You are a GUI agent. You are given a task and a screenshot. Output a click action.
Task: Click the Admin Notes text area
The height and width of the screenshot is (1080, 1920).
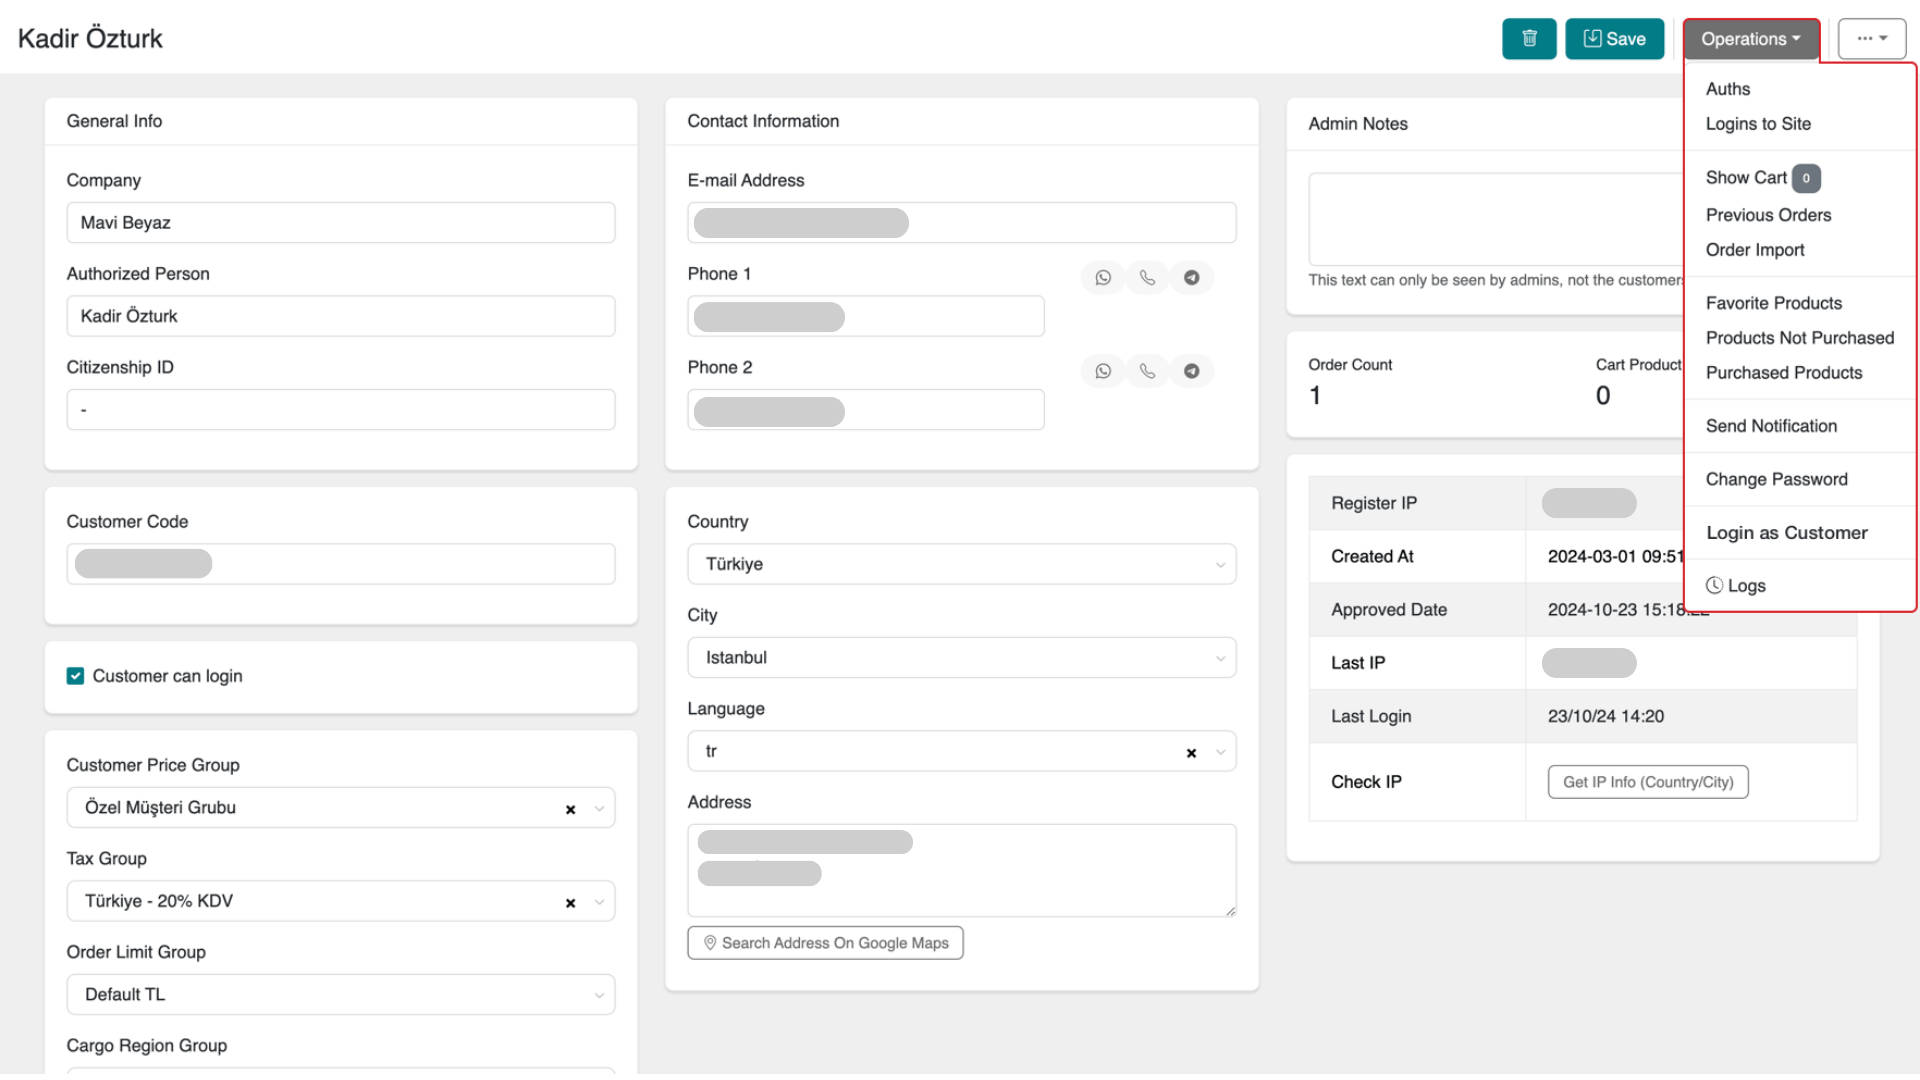tap(1495, 218)
